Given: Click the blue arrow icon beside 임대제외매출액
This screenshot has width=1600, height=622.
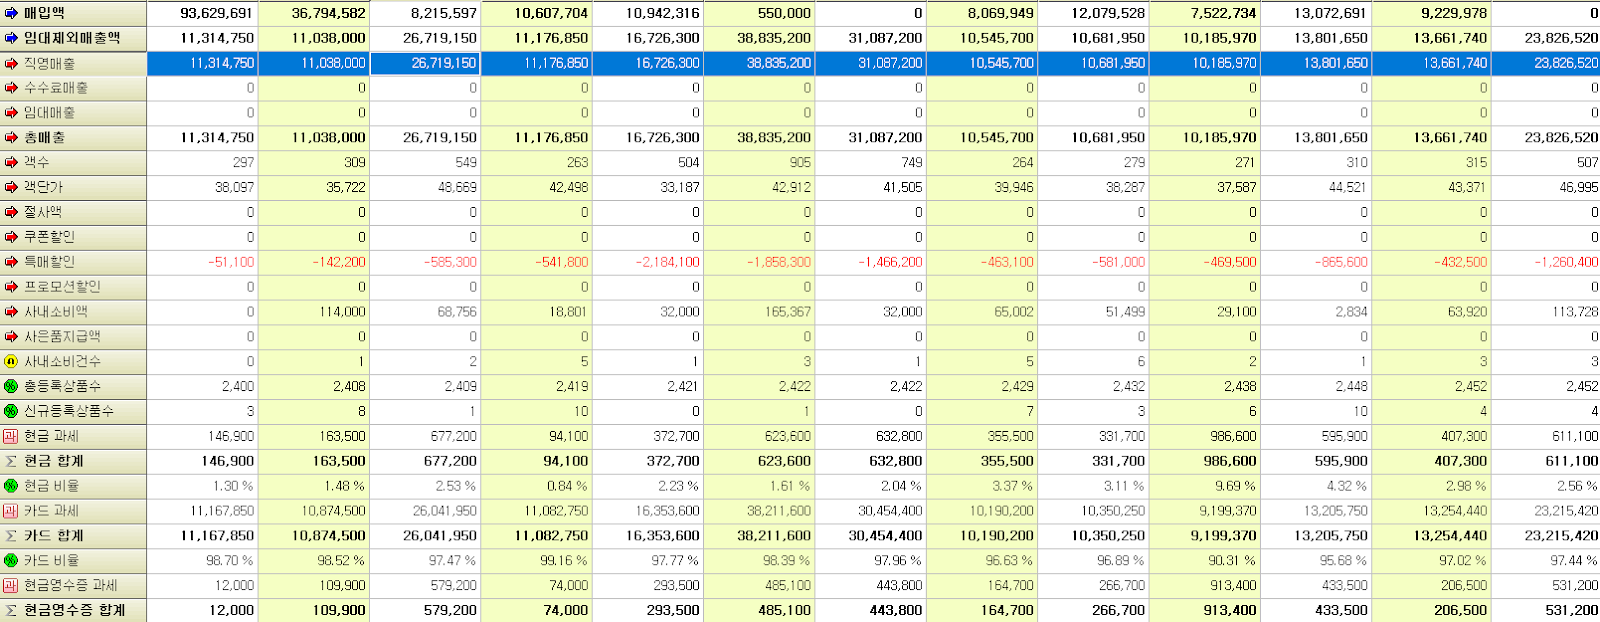Looking at the screenshot, I should point(11,38).
